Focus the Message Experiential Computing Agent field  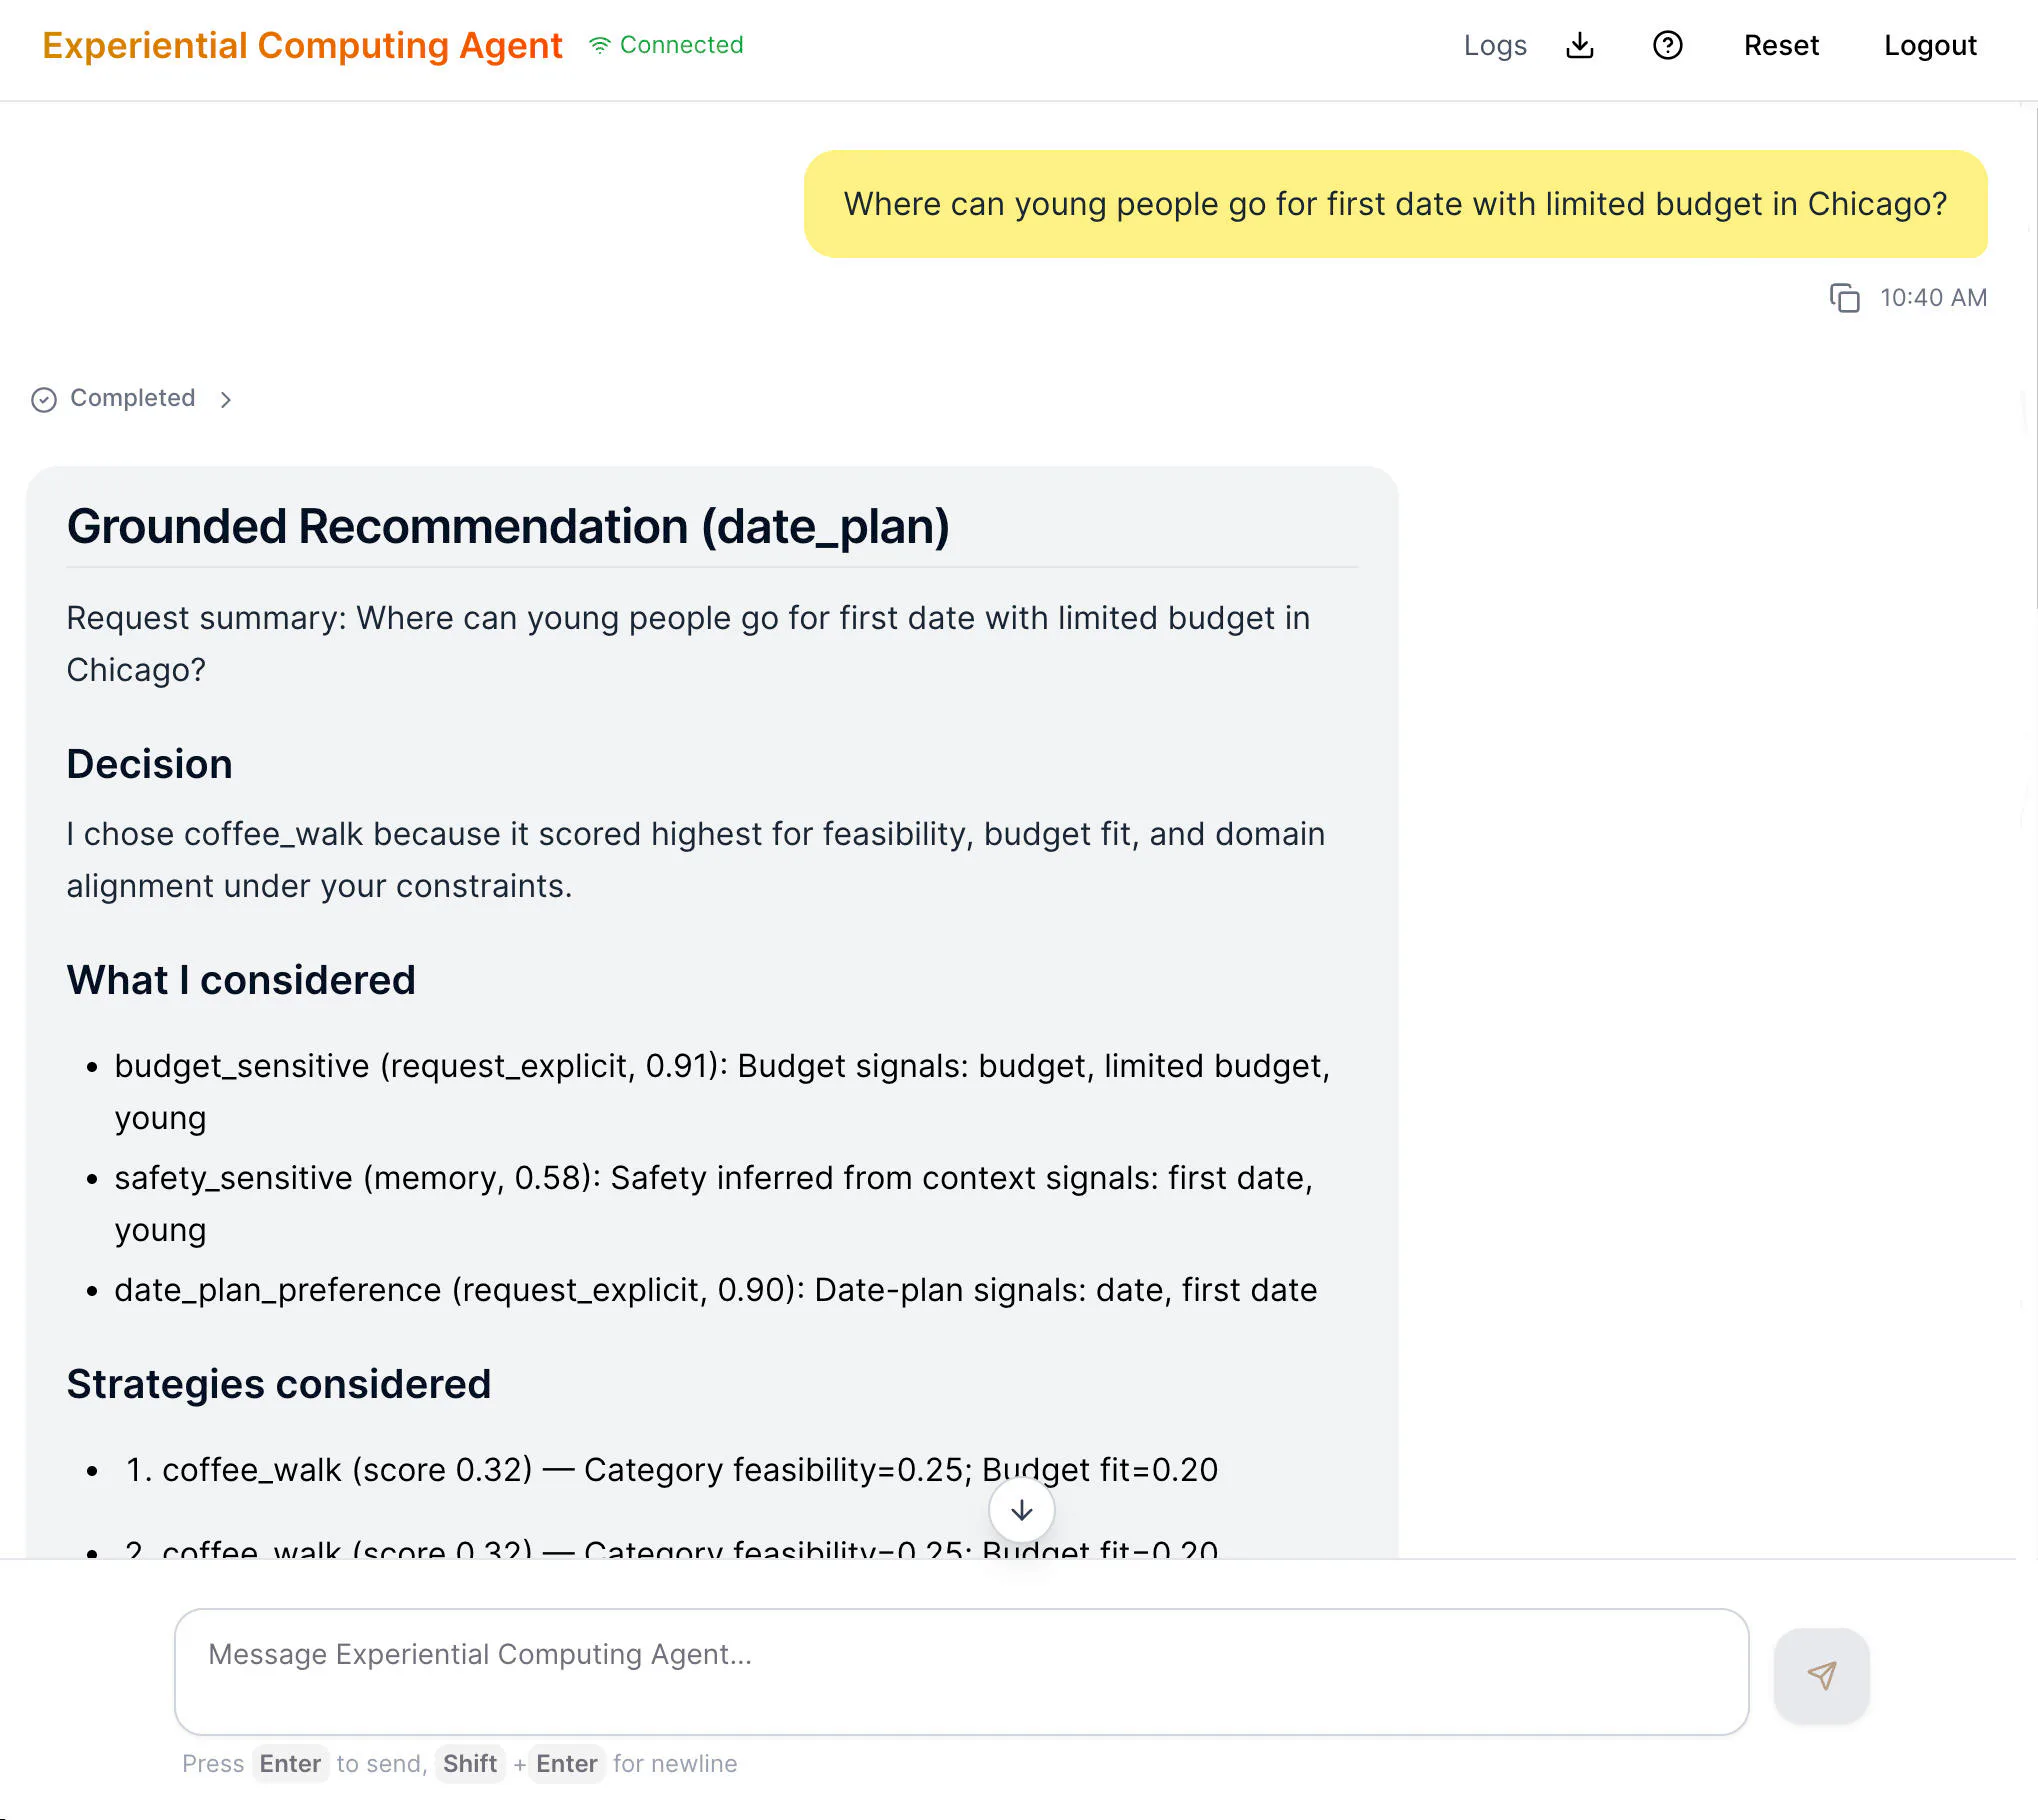960,1671
